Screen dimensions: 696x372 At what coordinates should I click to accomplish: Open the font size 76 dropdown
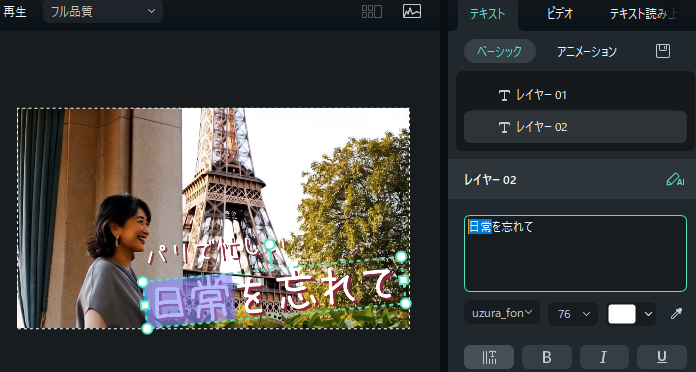click(573, 314)
